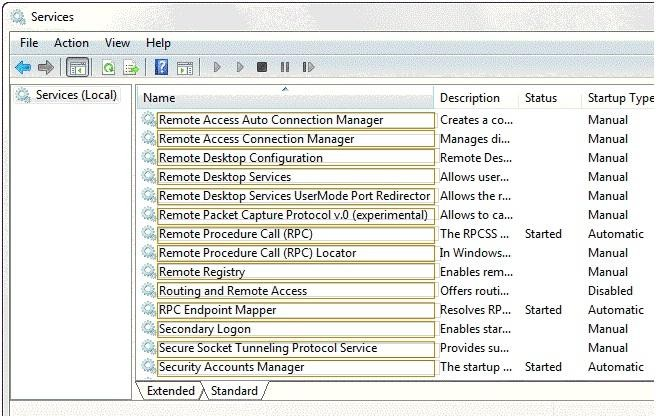Click the Restart Service icon
Screen dimensions: 658x416
[308, 67]
